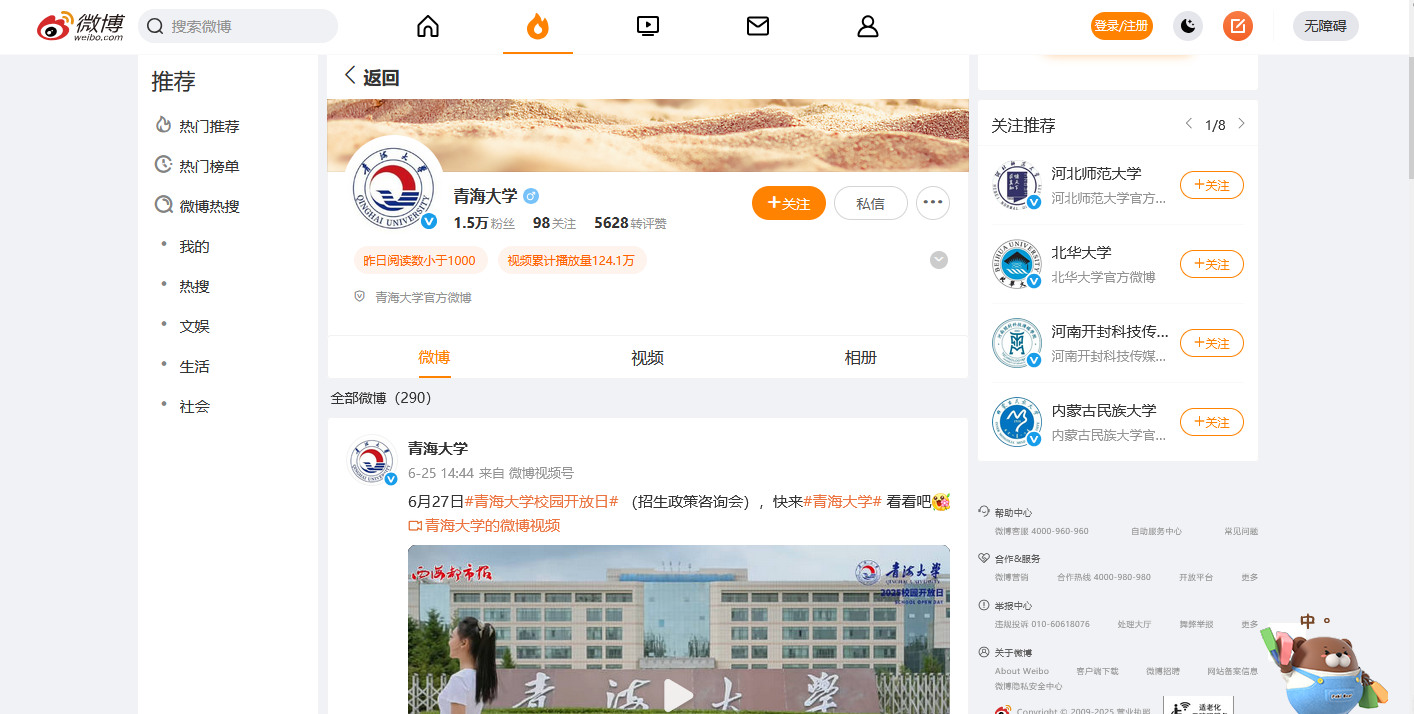1414x714 pixels.
Task: Expand the badge details chevron under profile stats
Action: [x=938, y=260]
